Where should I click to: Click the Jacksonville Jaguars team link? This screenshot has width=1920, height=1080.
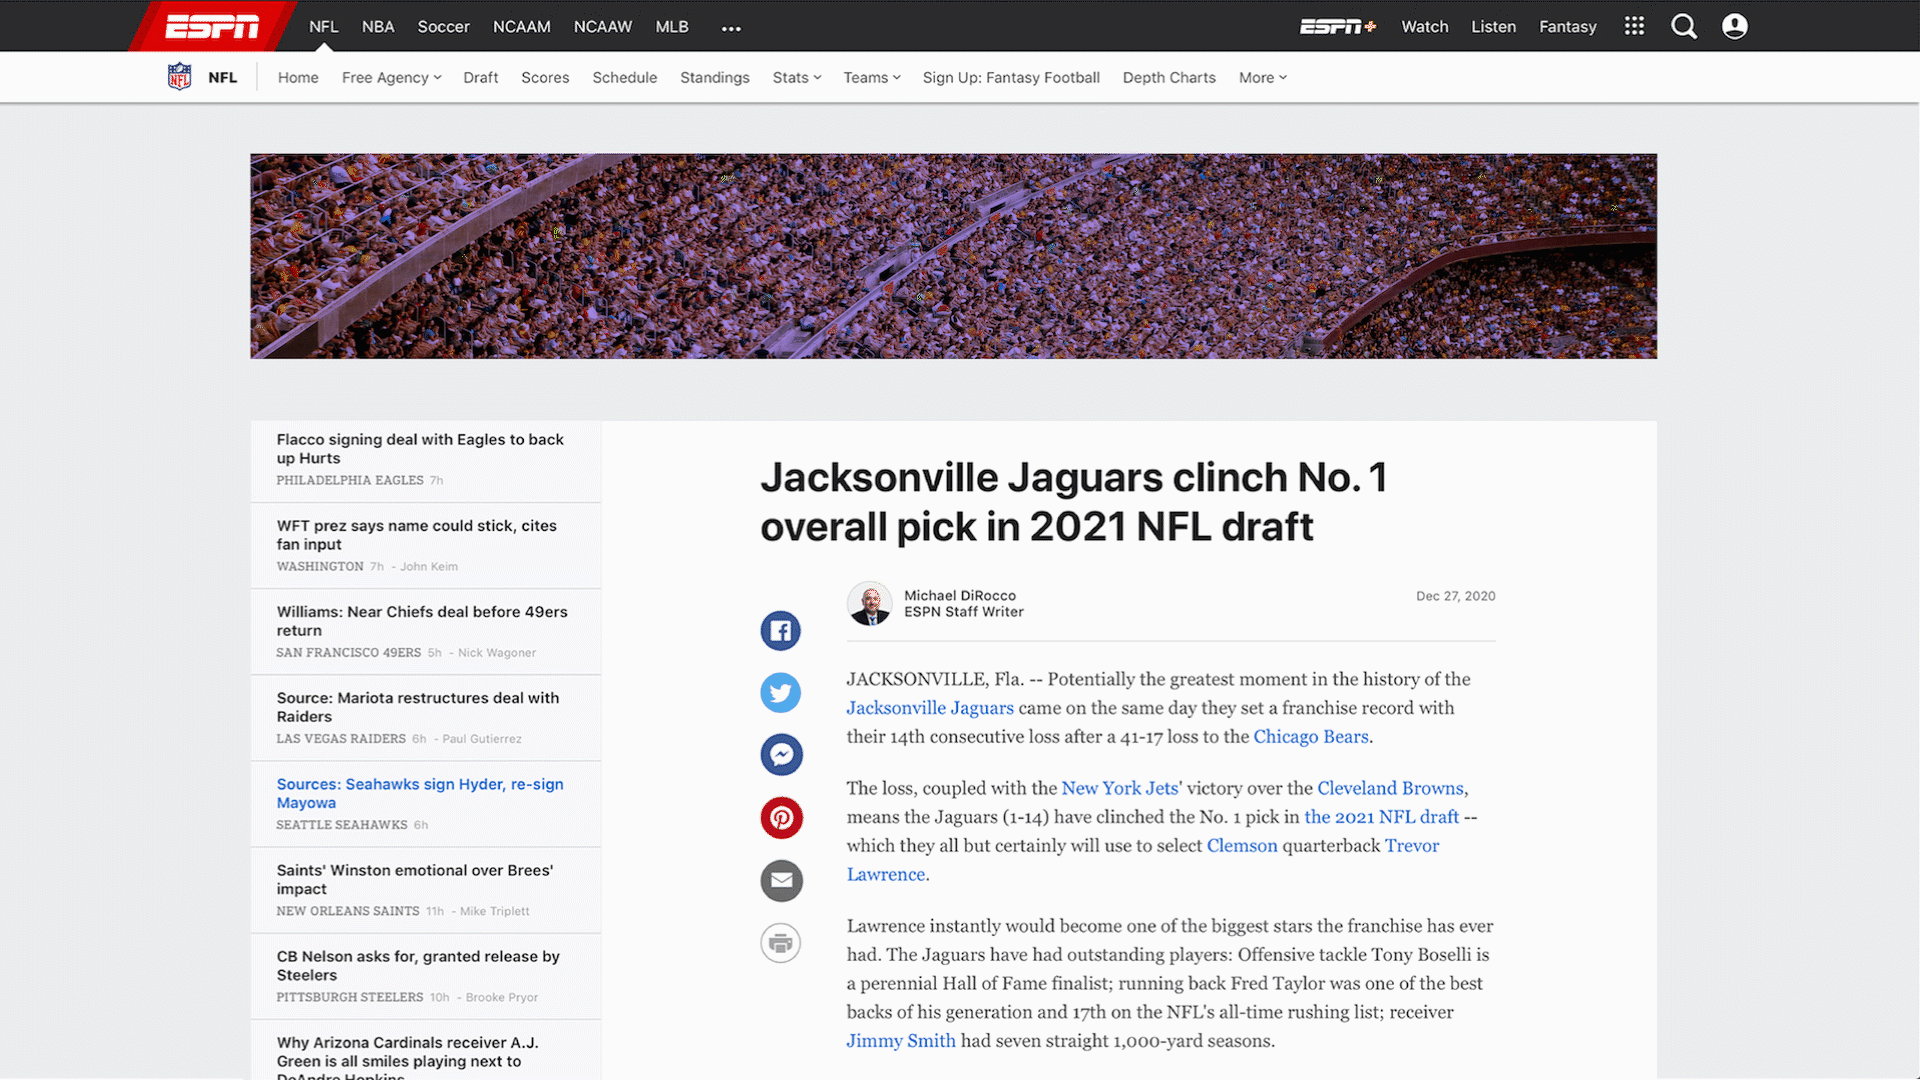pos(930,708)
